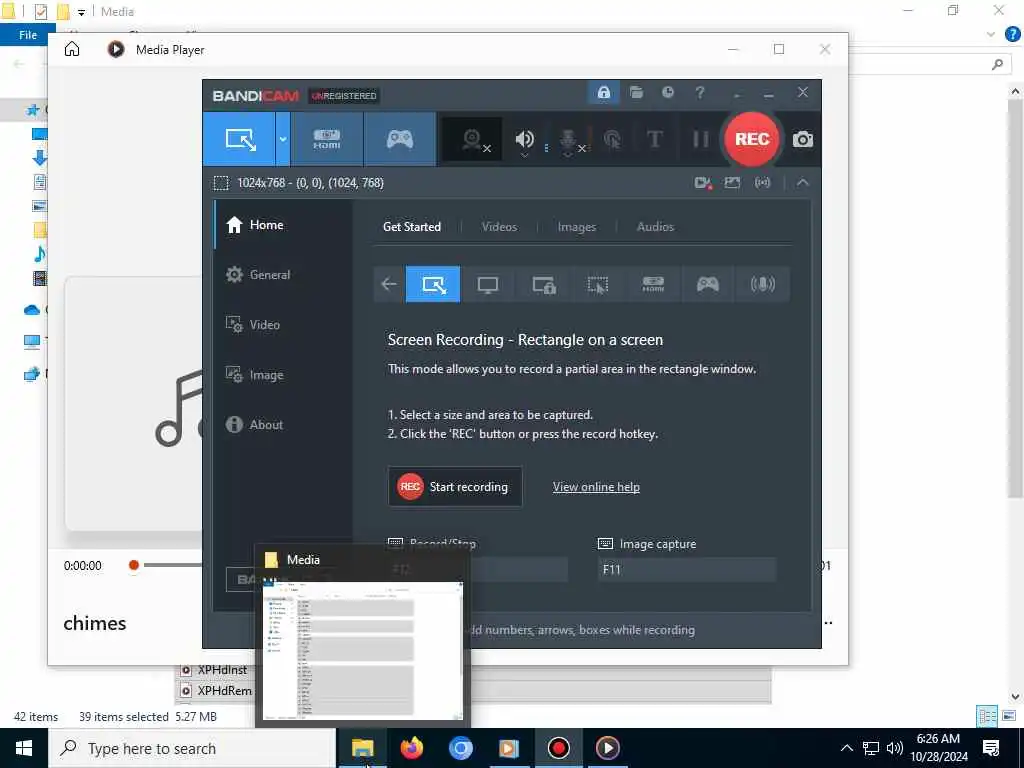Click the large red REC button
The width and height of the screenshot is (1024, 768).
(x=752, y=139)
